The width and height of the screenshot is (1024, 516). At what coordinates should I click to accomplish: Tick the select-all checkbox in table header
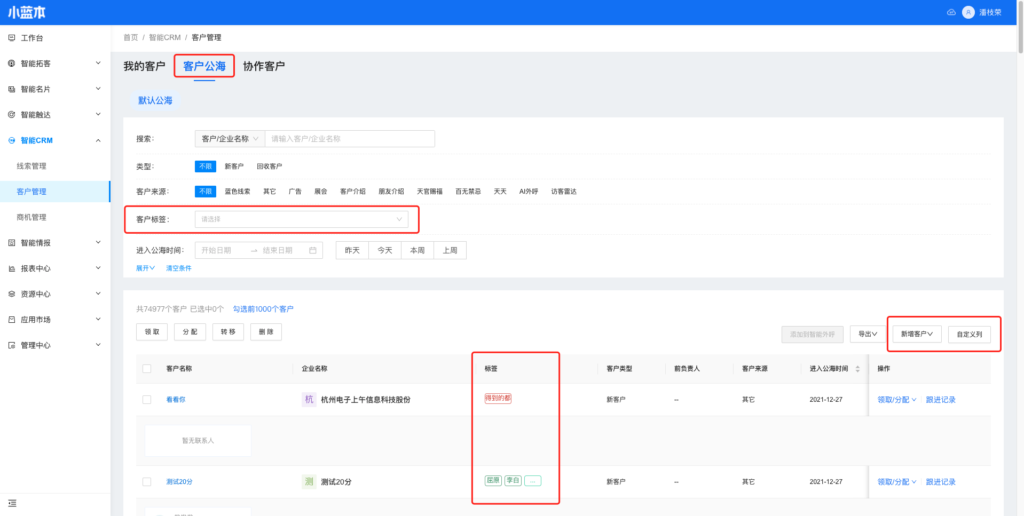coord(147,369)
